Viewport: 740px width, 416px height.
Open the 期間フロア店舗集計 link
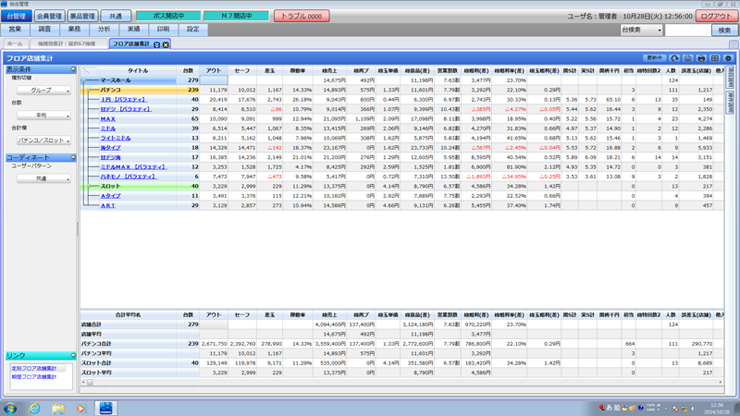pos(34,377)
